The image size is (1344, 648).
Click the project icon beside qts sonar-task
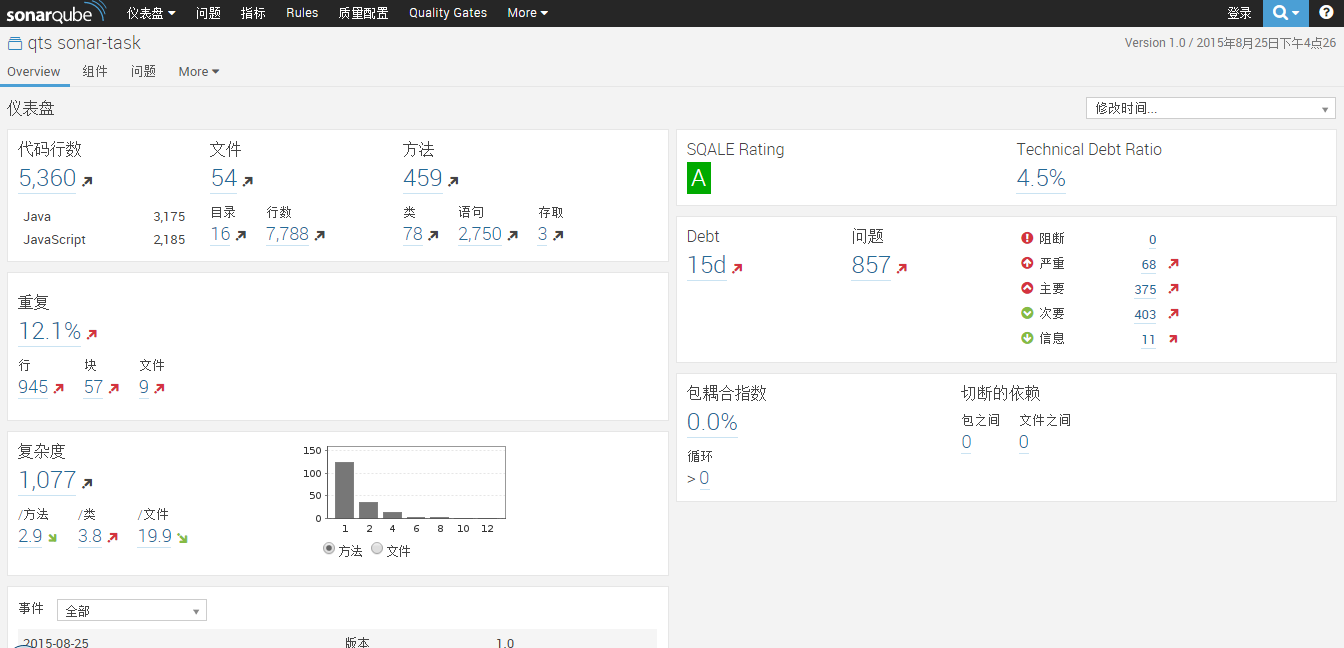click(15, 44)
